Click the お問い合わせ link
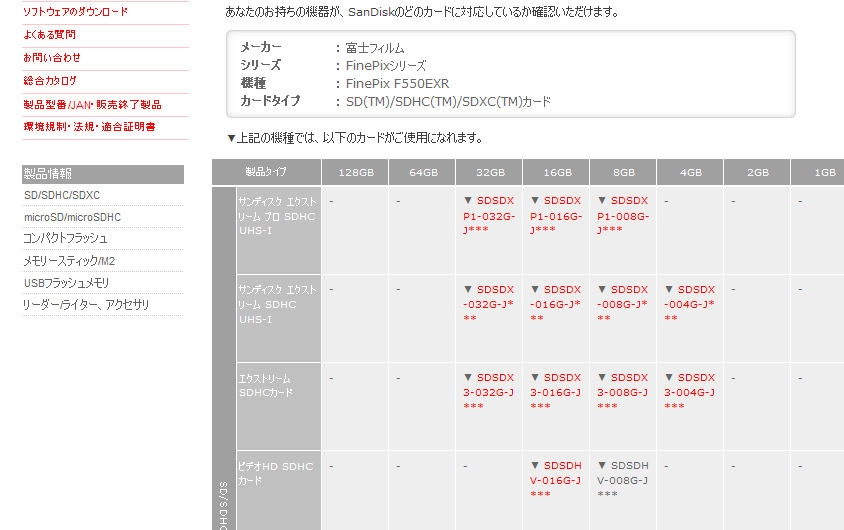Screen dimensions: 844x530 pos(52,58)
